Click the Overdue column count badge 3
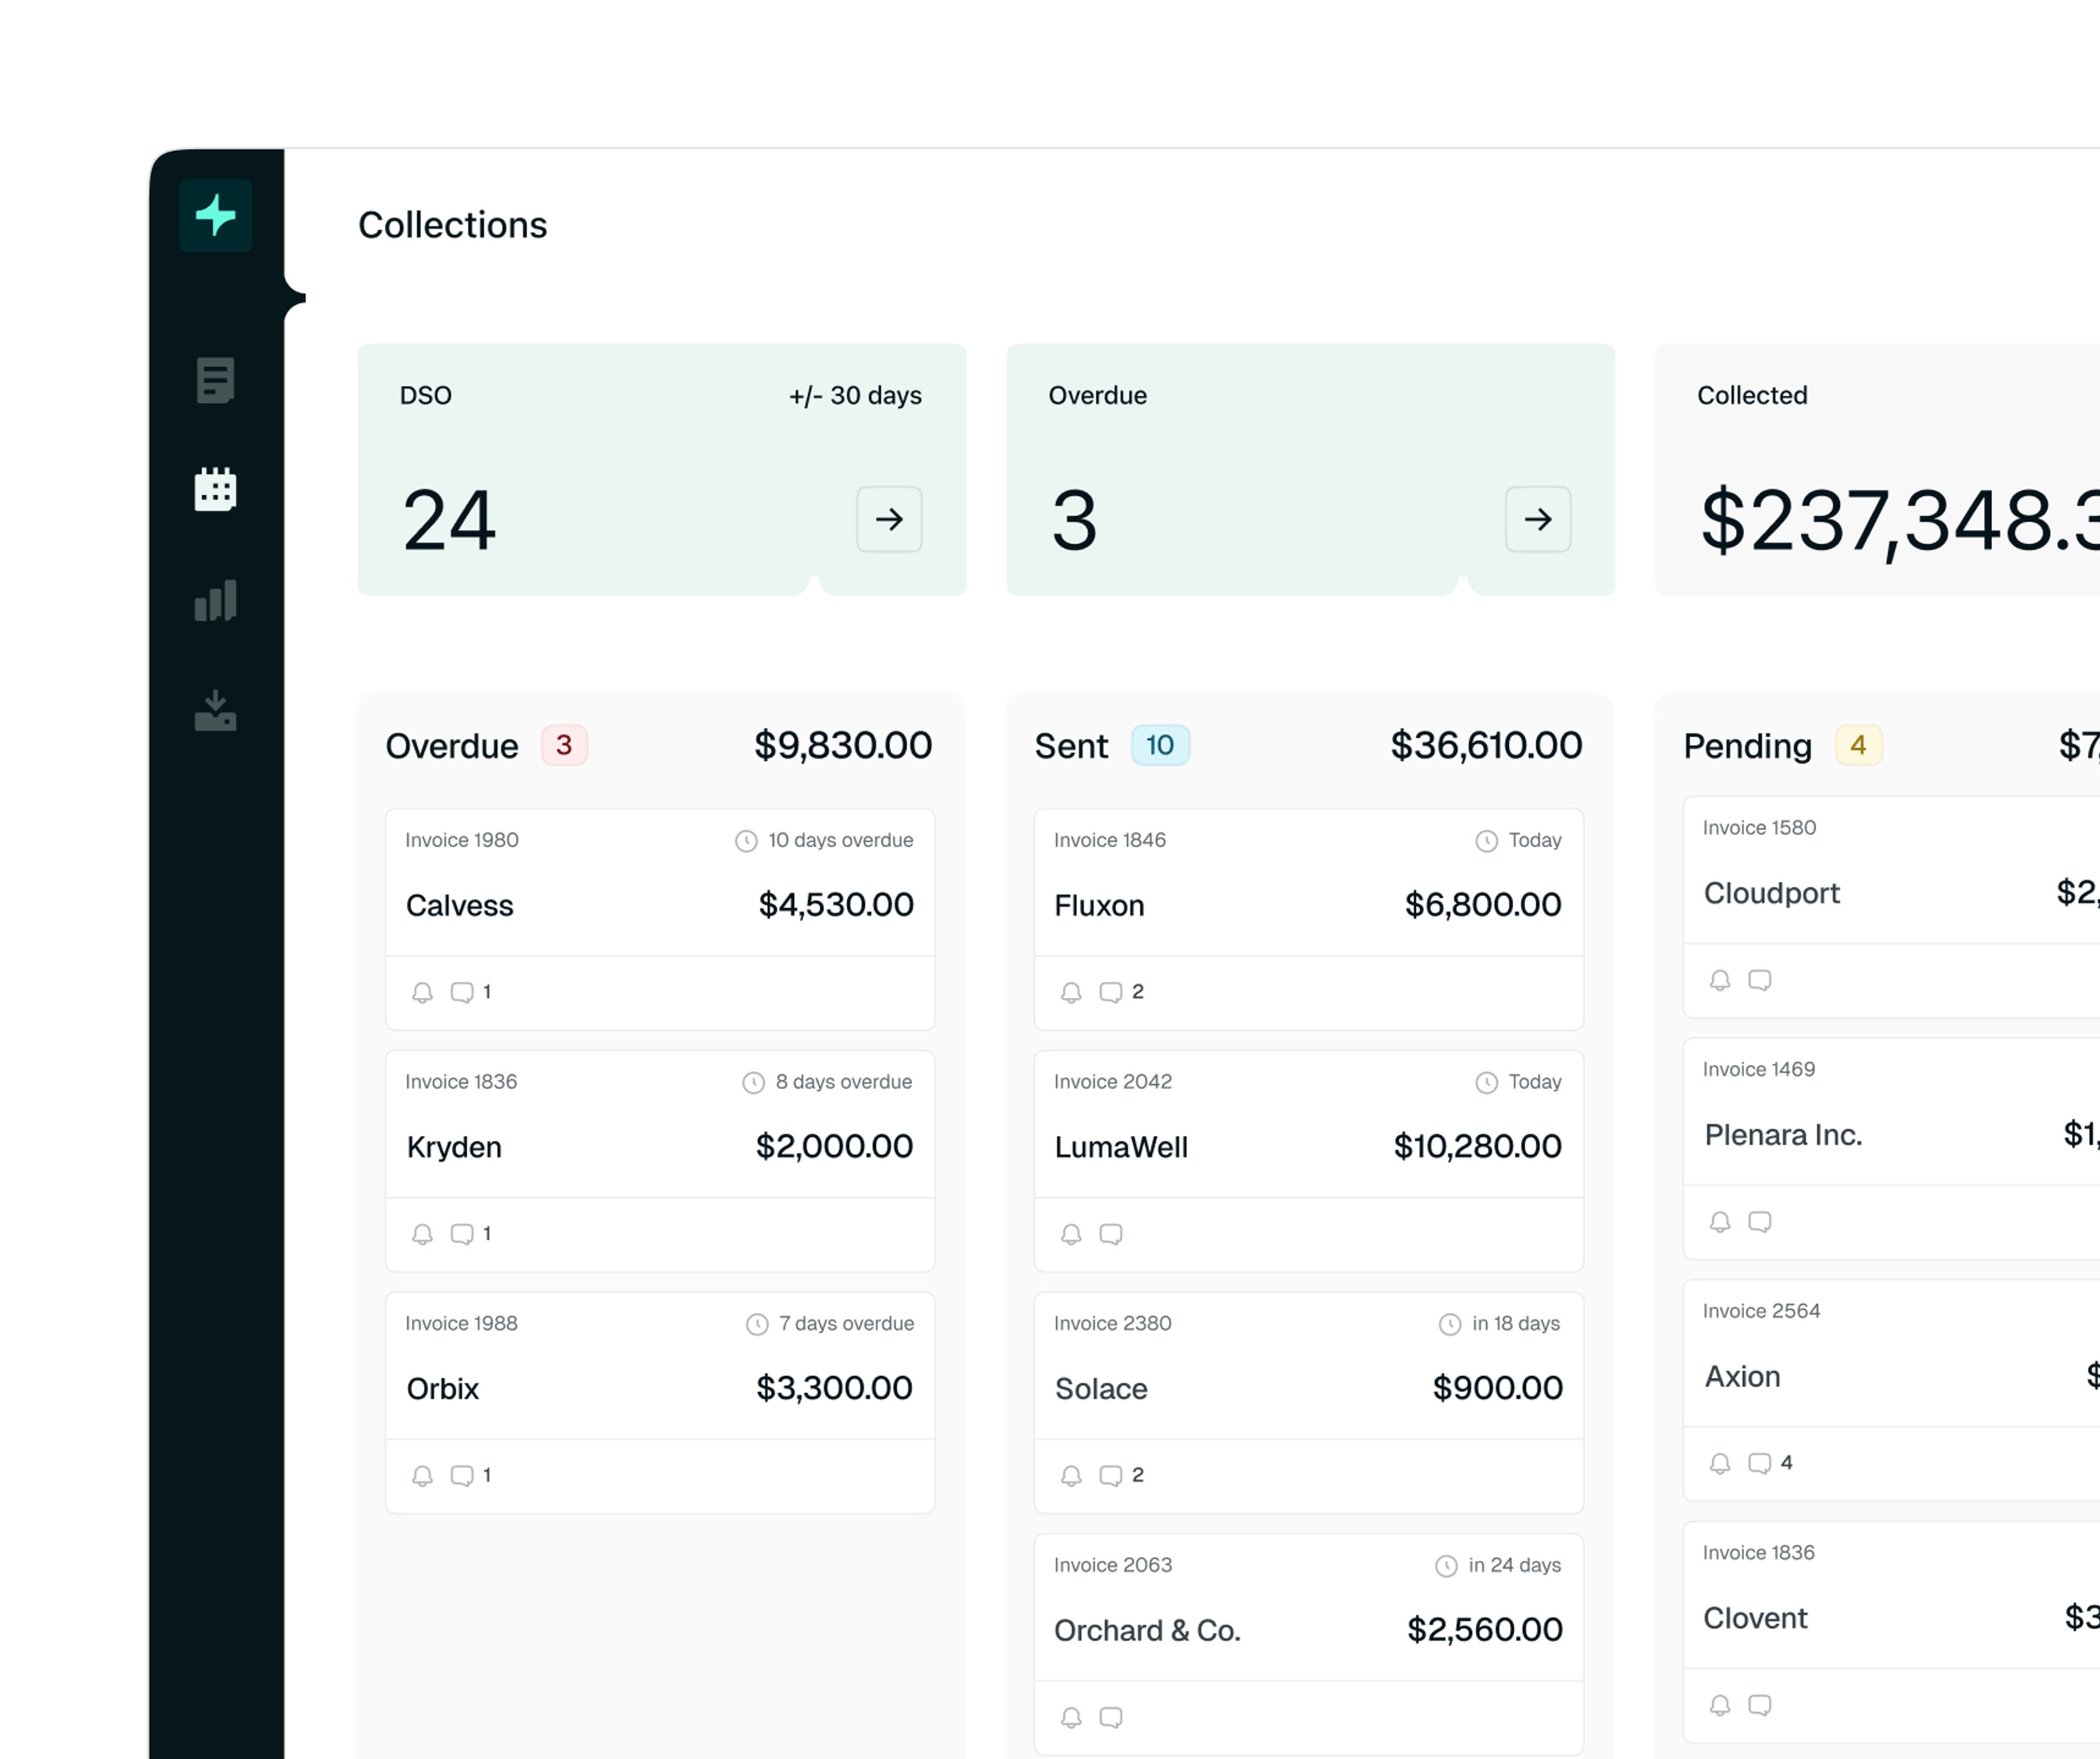Viewport: 2100px width, 1759px height. point(564,745)
